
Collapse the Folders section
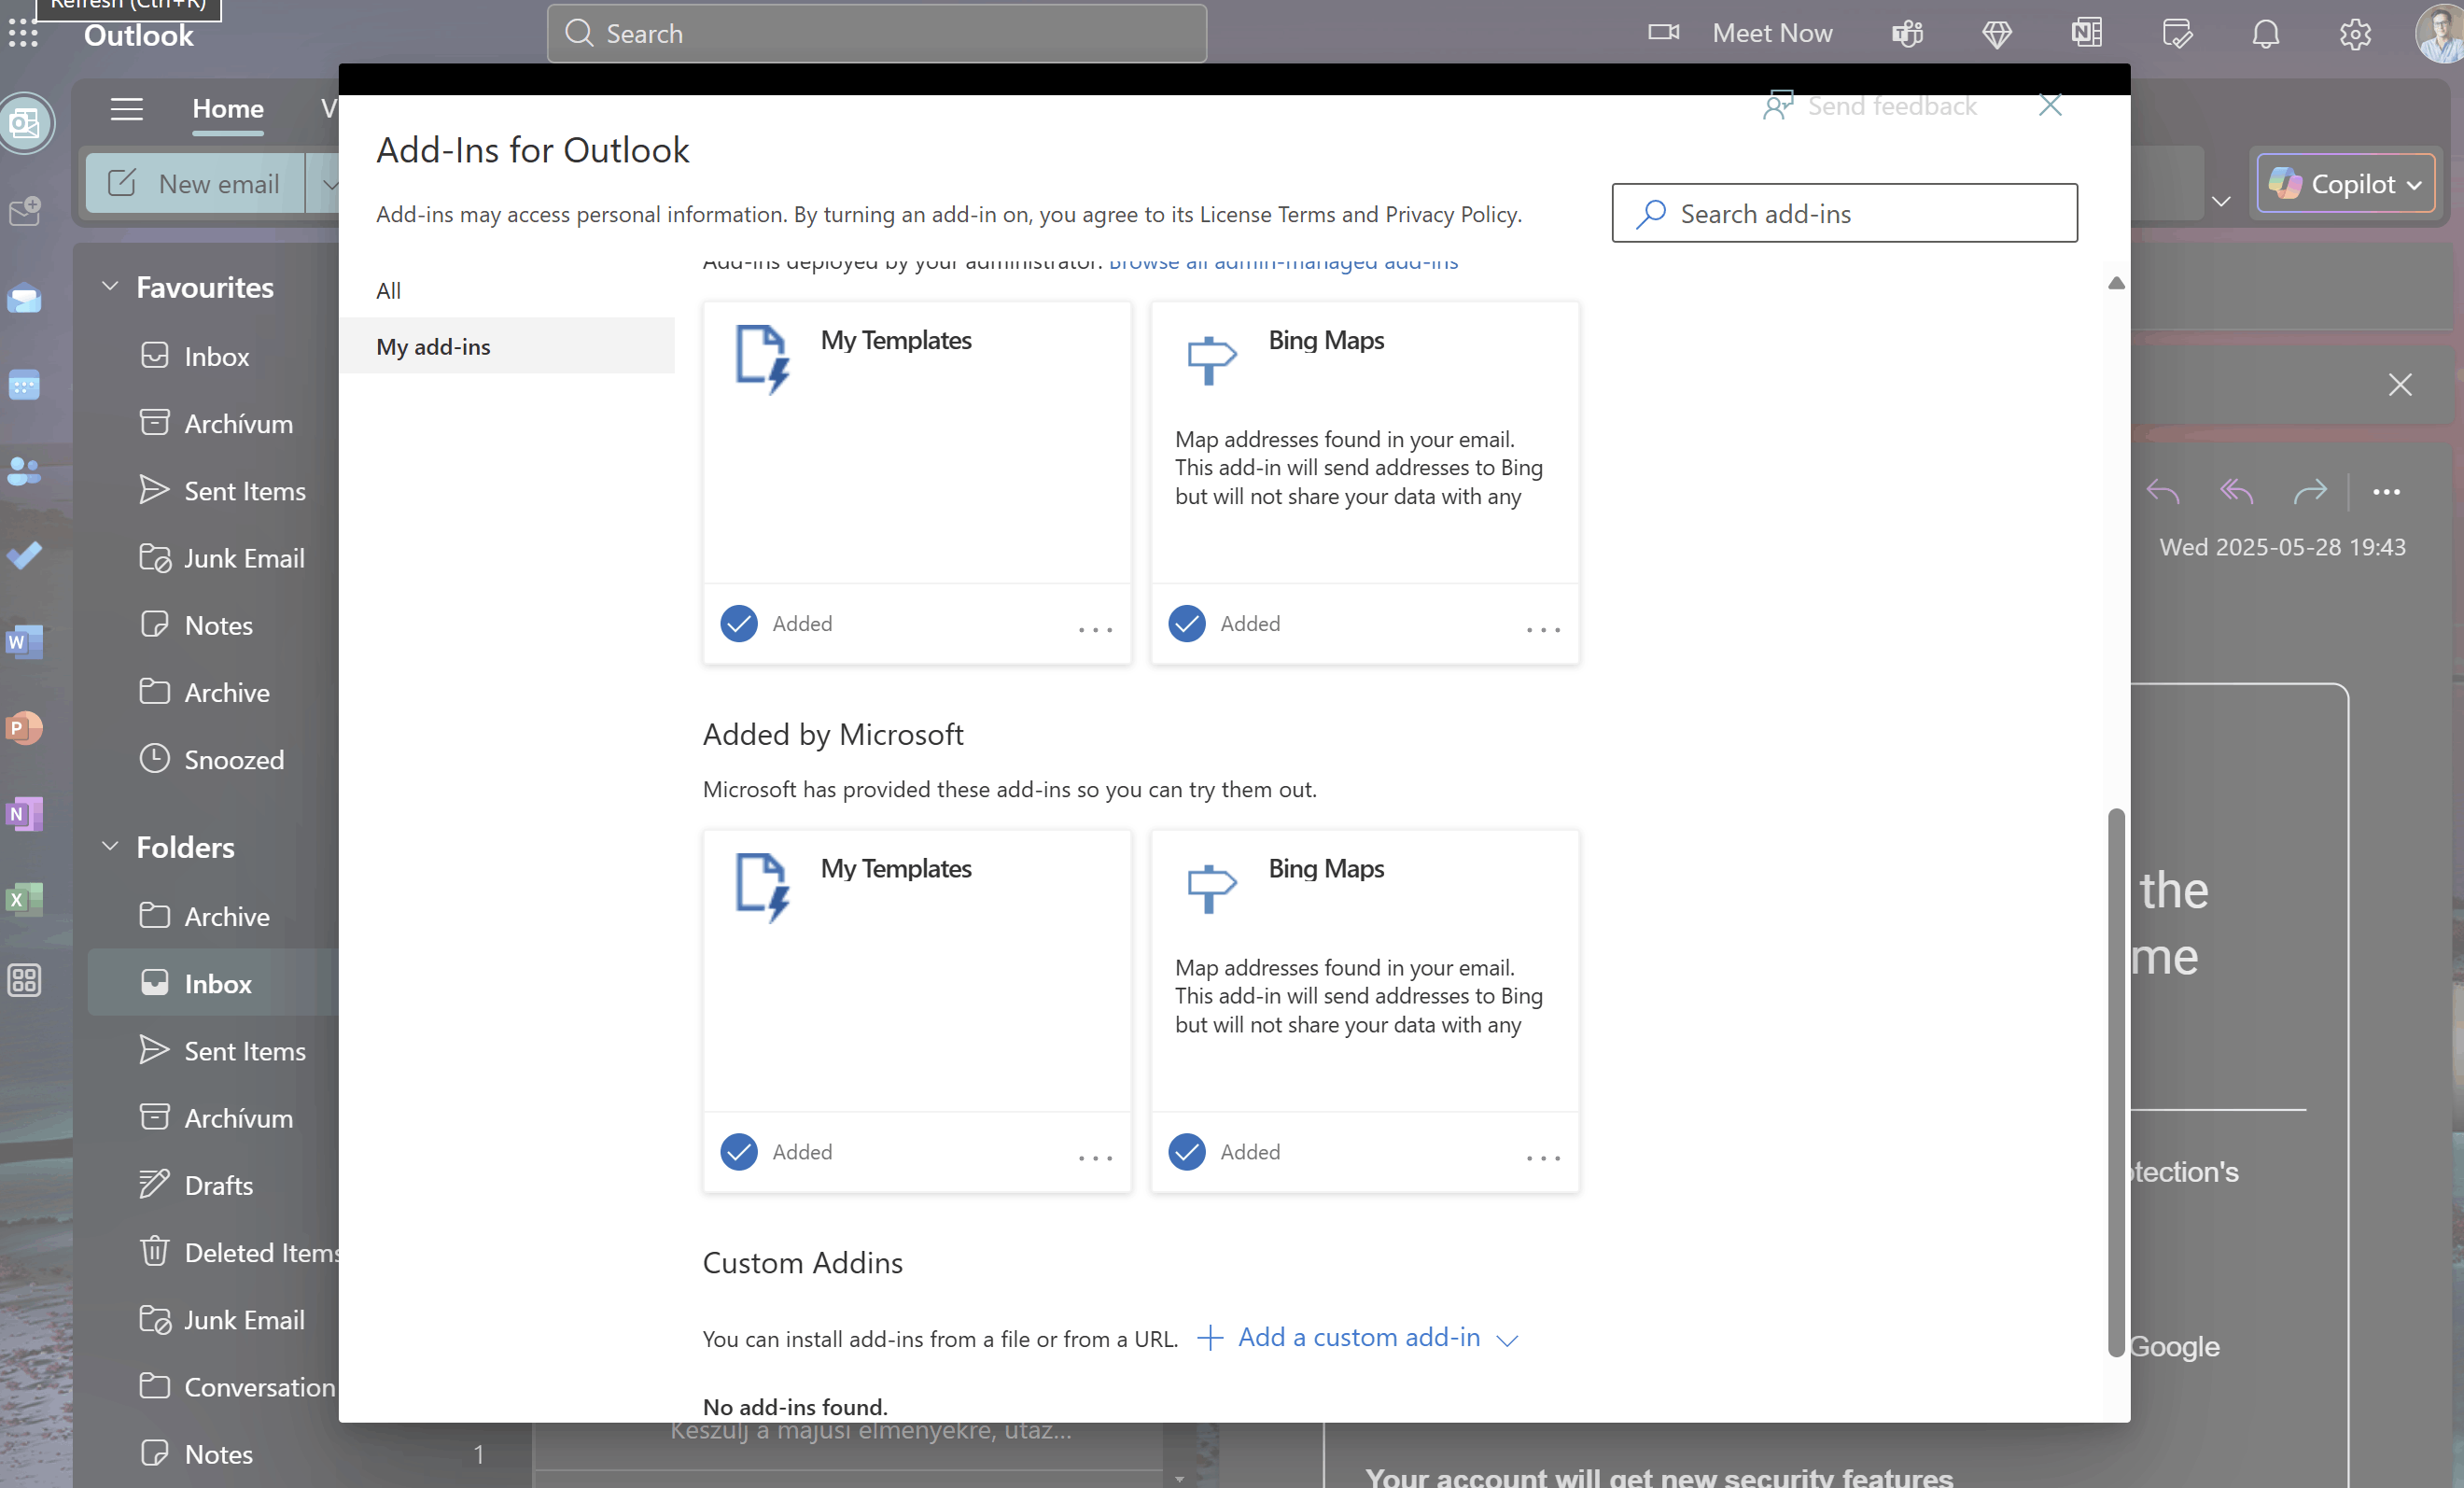click(110, 846)
